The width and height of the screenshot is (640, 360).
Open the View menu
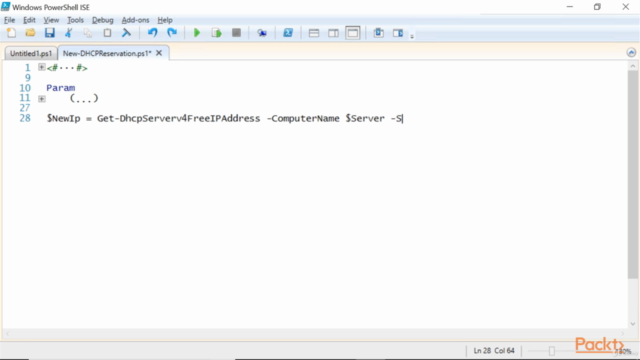click(x=51, y=20)
